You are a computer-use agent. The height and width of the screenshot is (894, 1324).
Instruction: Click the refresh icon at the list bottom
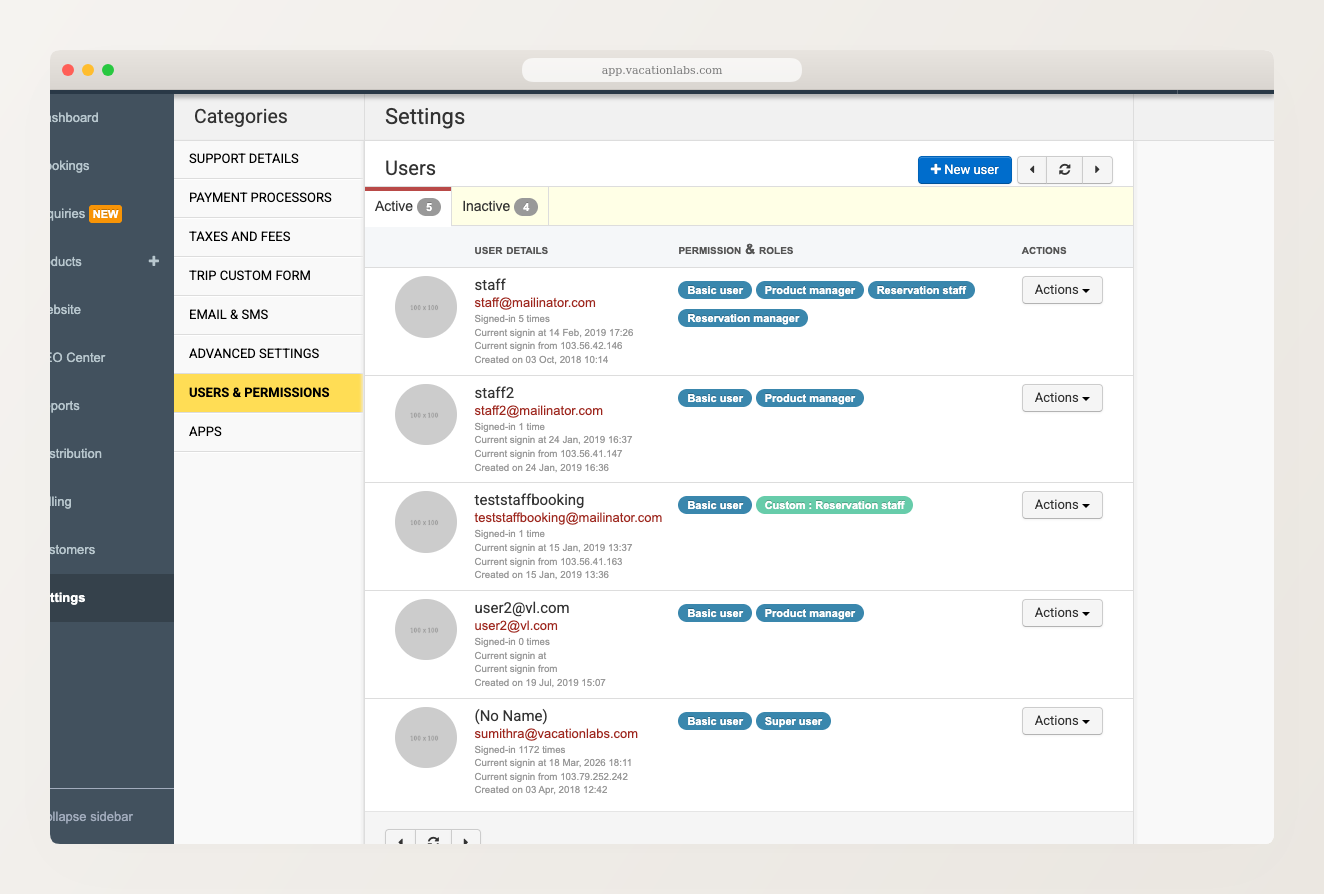(433, 840)
